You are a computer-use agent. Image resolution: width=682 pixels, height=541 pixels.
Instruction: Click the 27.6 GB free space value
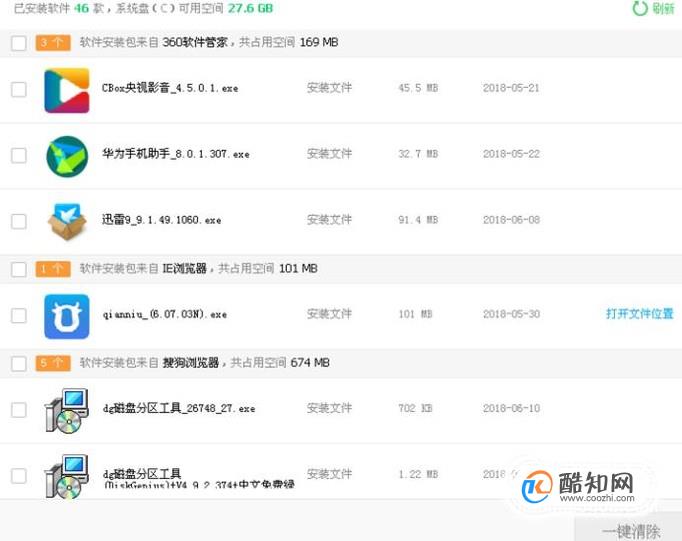[x=250, y=8]
